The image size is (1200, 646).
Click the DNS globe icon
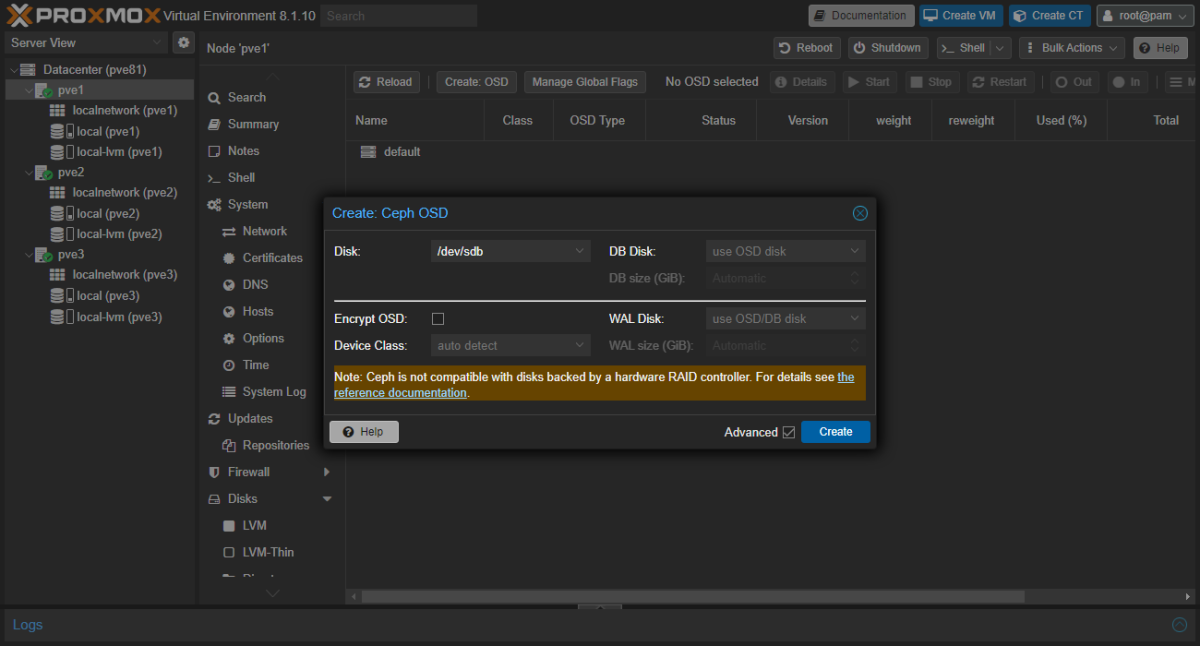tap(229, 285)
